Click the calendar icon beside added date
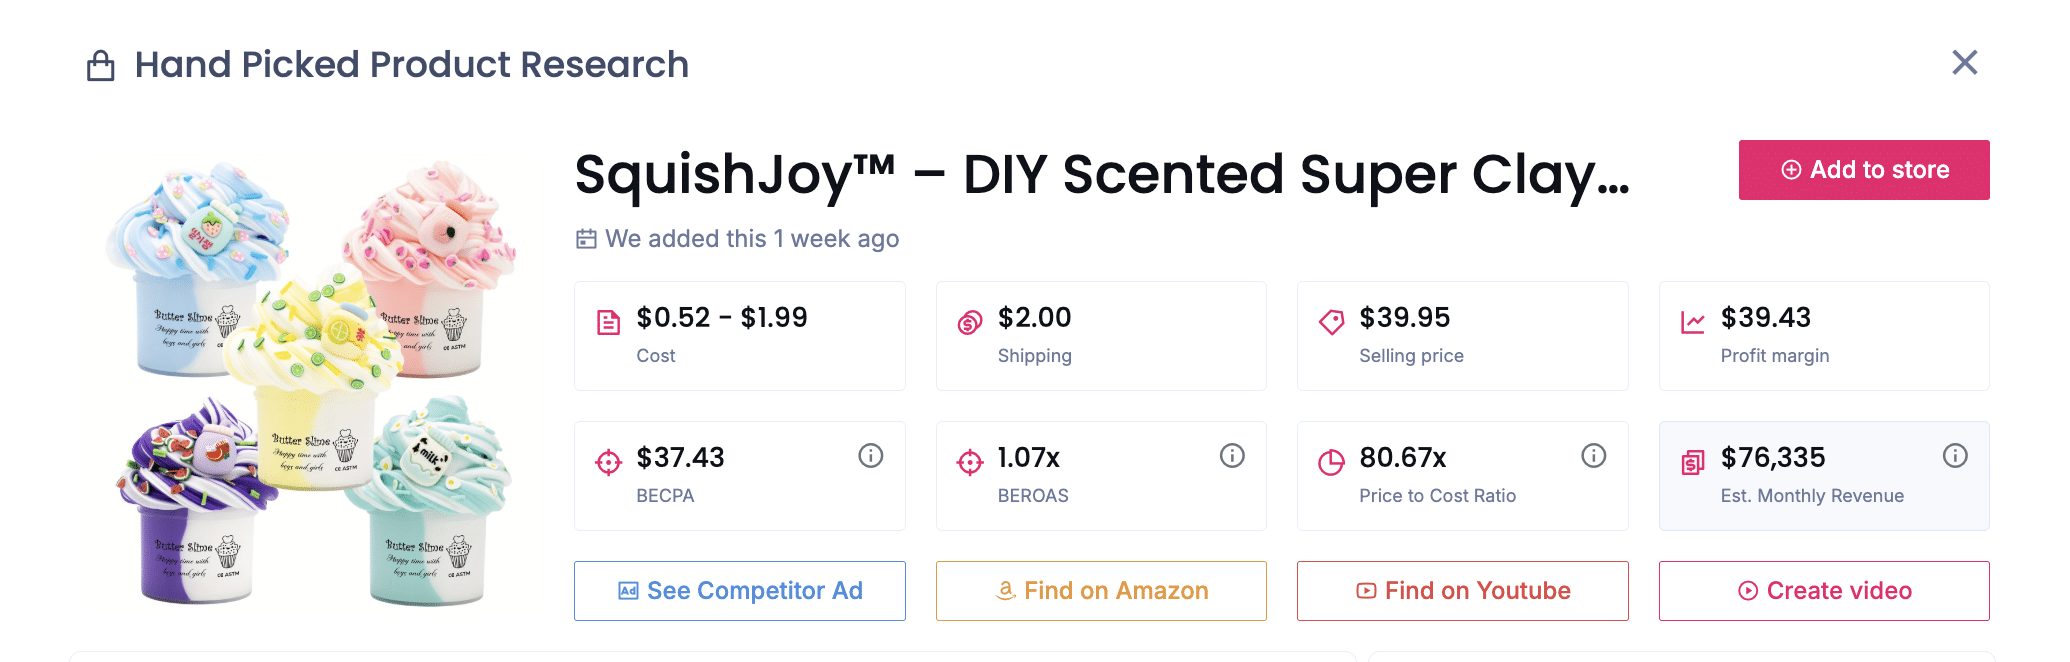2070x662 pixels. (586, 239)
